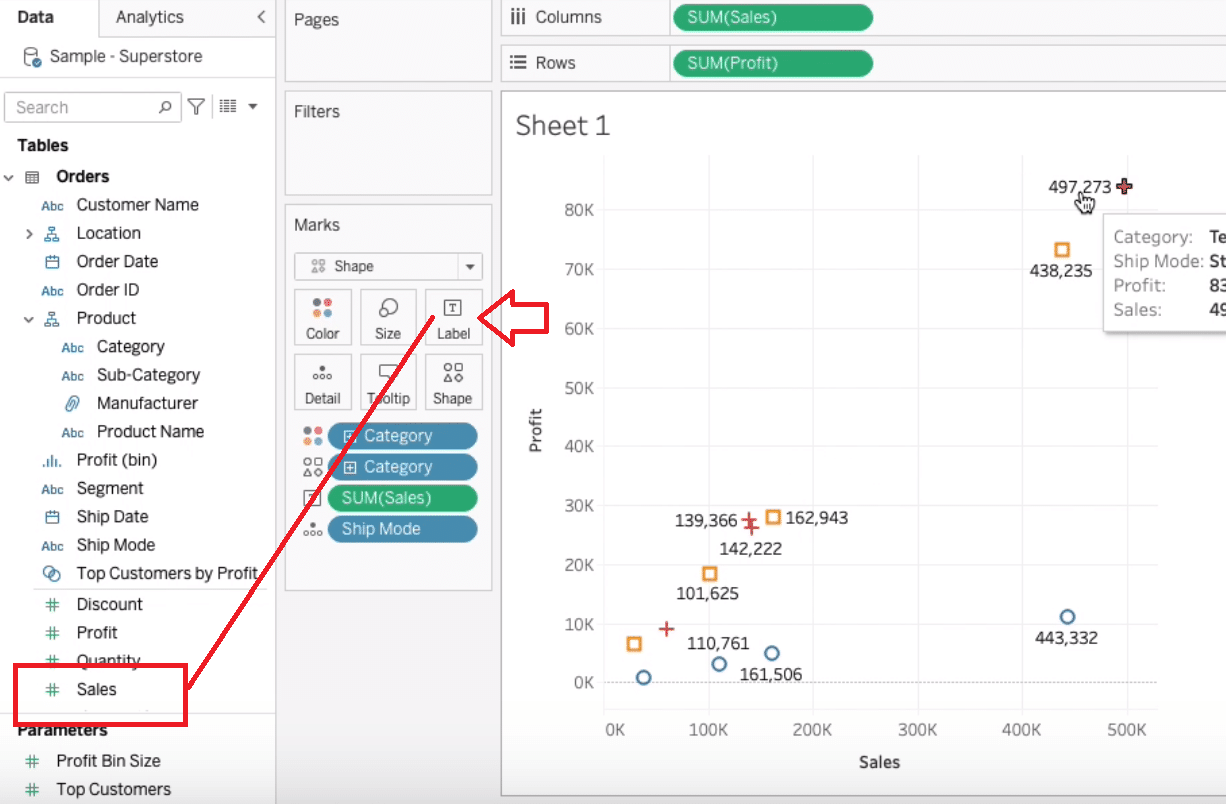Collapse the Data pane with the chevron
Screen dimensions: 1226x804
tap(261, 17)
